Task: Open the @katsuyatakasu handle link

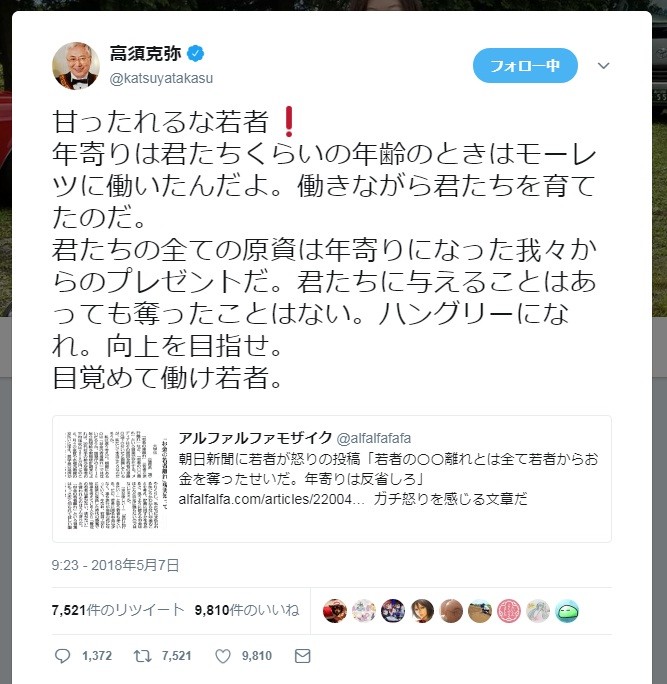Action: (x=161, y=78)
